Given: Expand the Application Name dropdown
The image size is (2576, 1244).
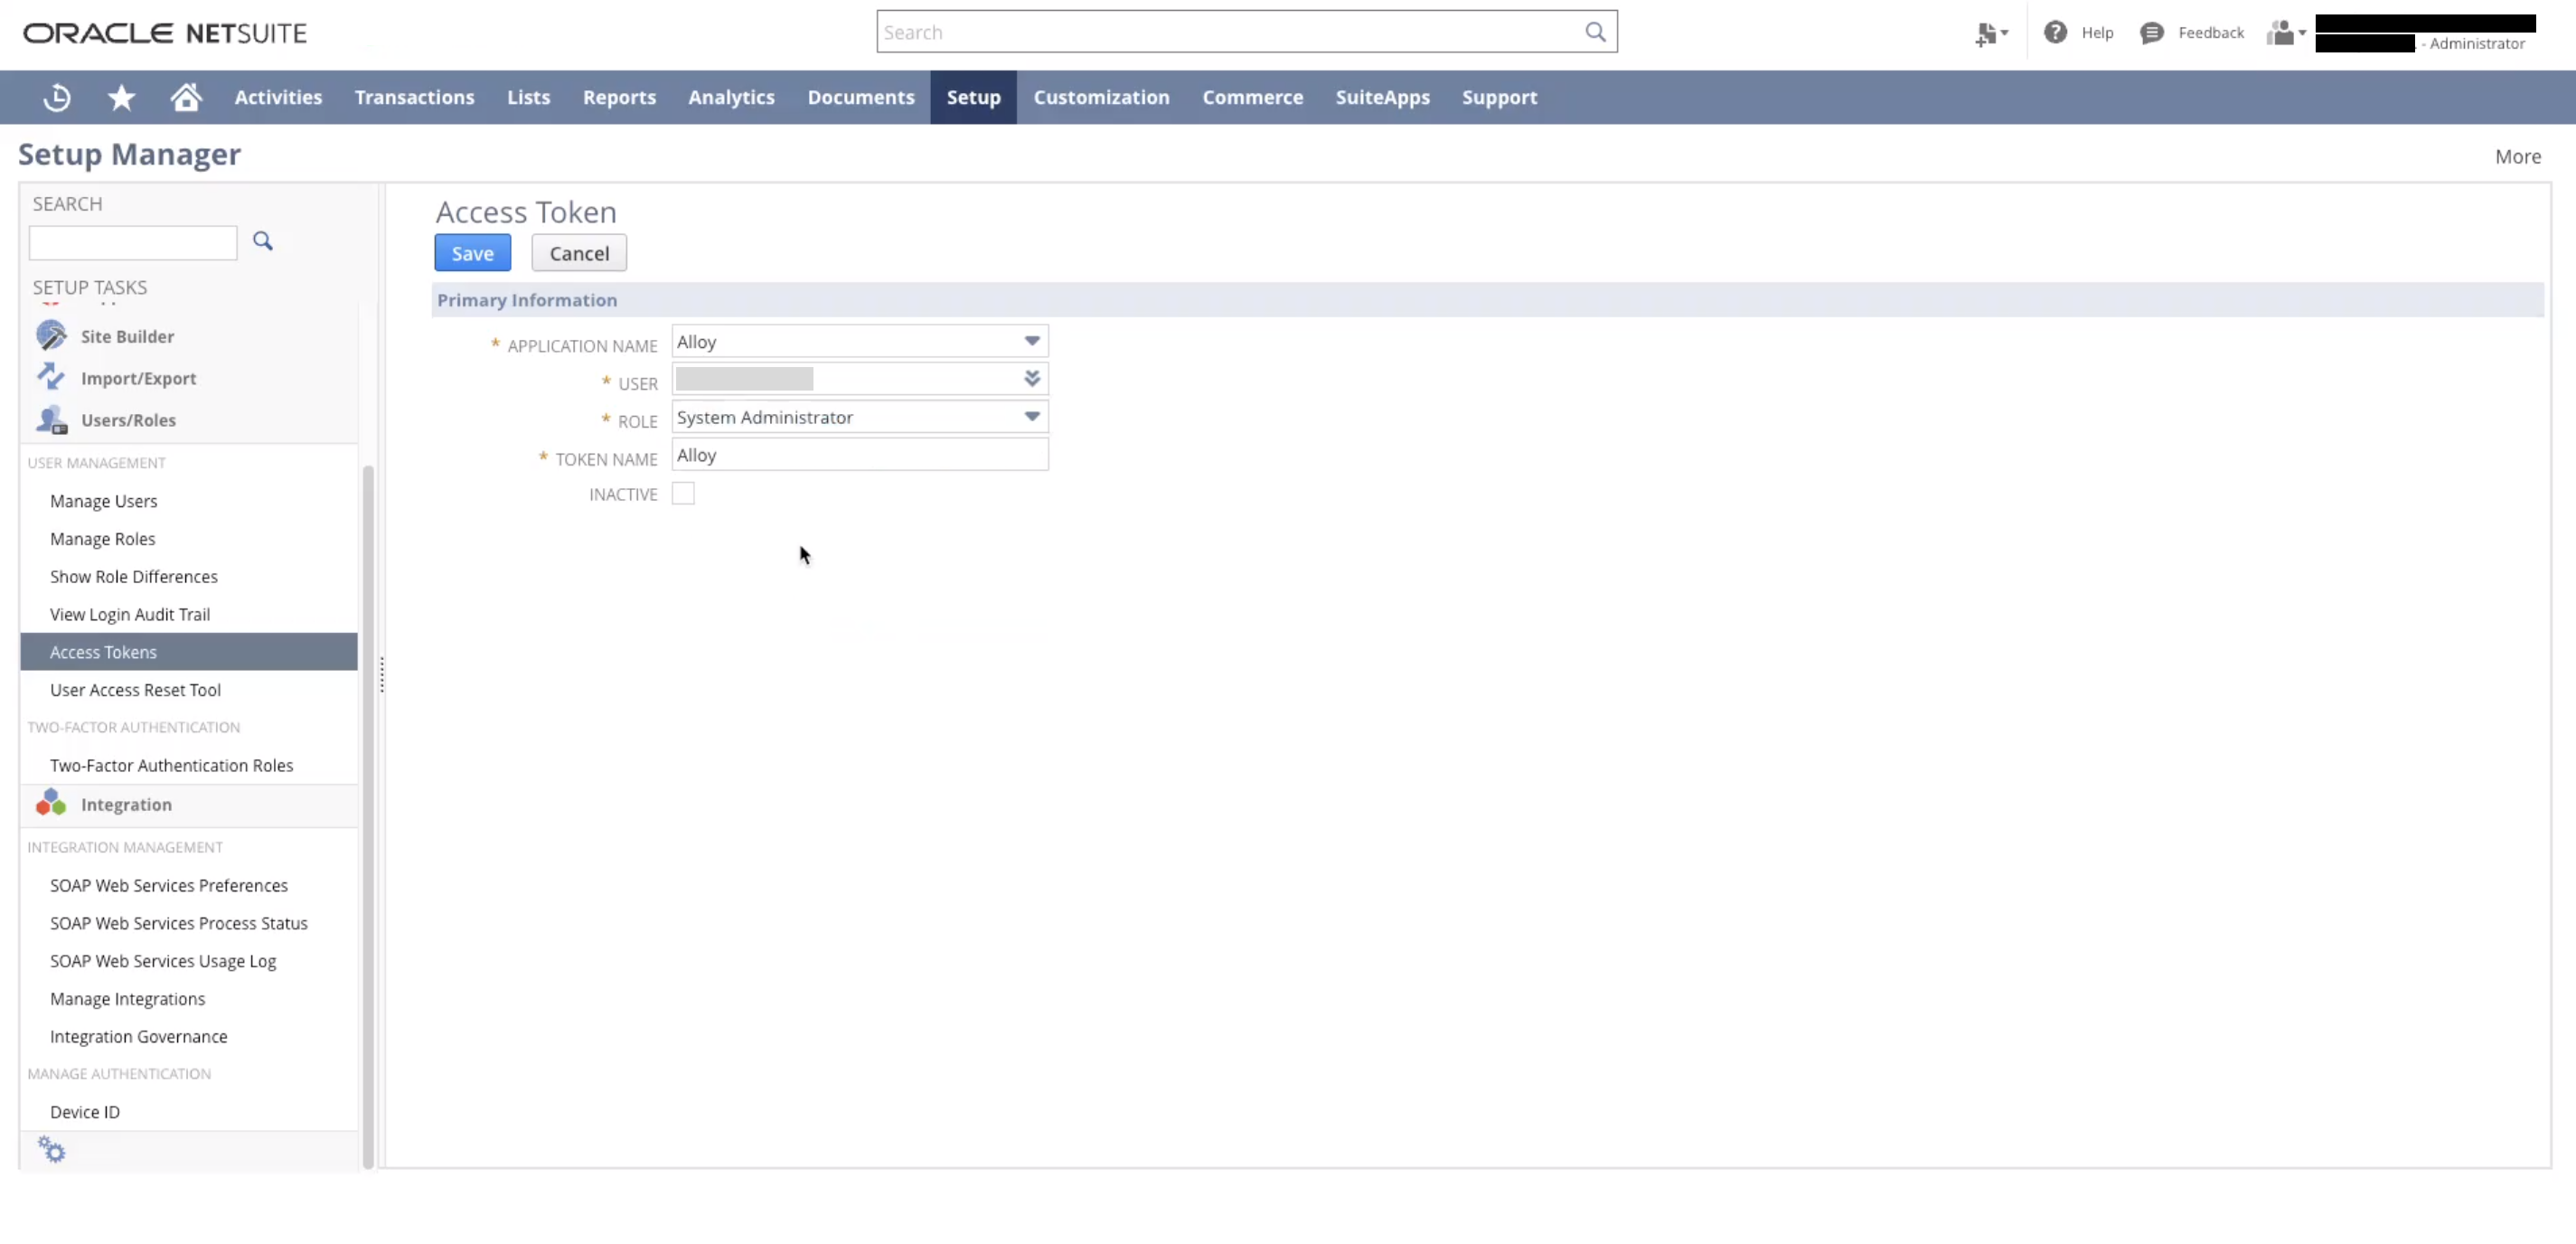Looking at the screenshot, I should [1032, 341].
